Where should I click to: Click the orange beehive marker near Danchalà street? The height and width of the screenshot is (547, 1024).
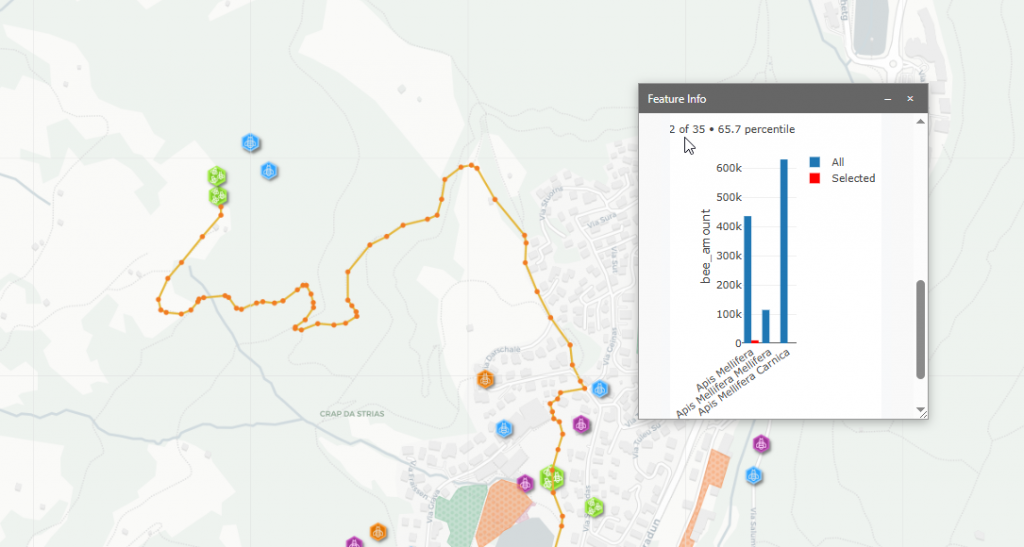coord(486,379)
